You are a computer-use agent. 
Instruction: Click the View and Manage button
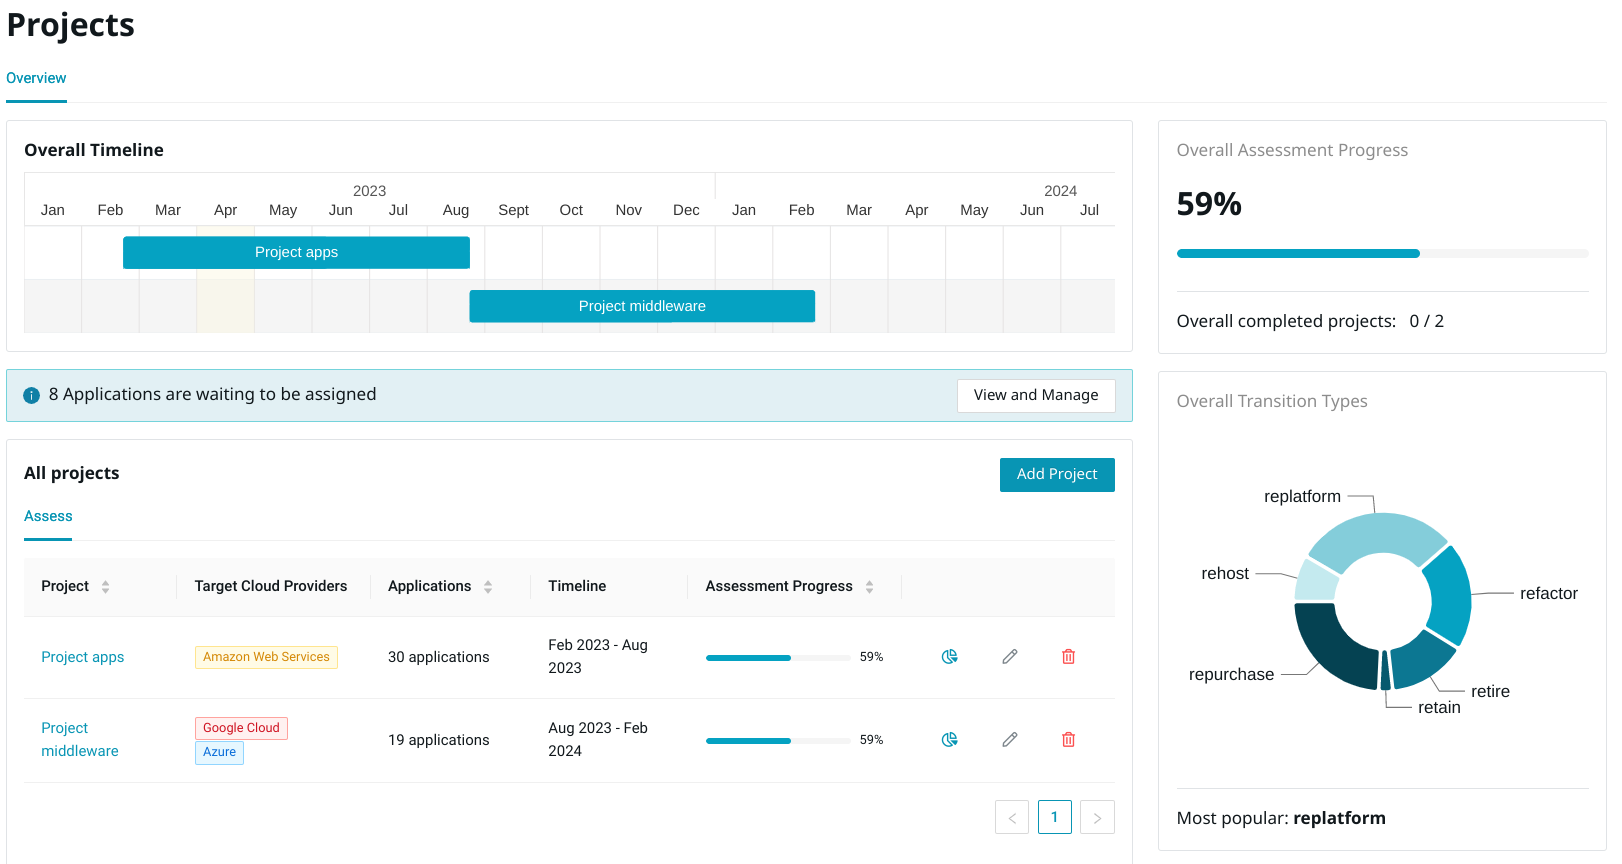1036,395
